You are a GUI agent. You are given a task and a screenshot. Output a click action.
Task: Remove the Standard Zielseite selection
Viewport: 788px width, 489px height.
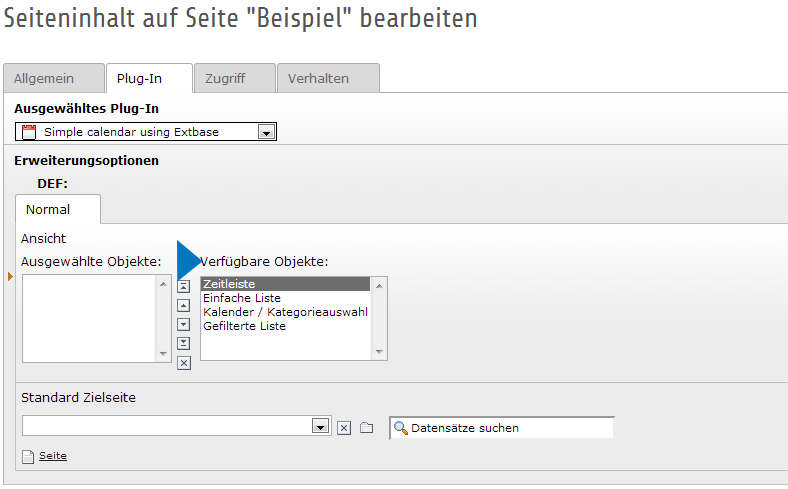344,428
